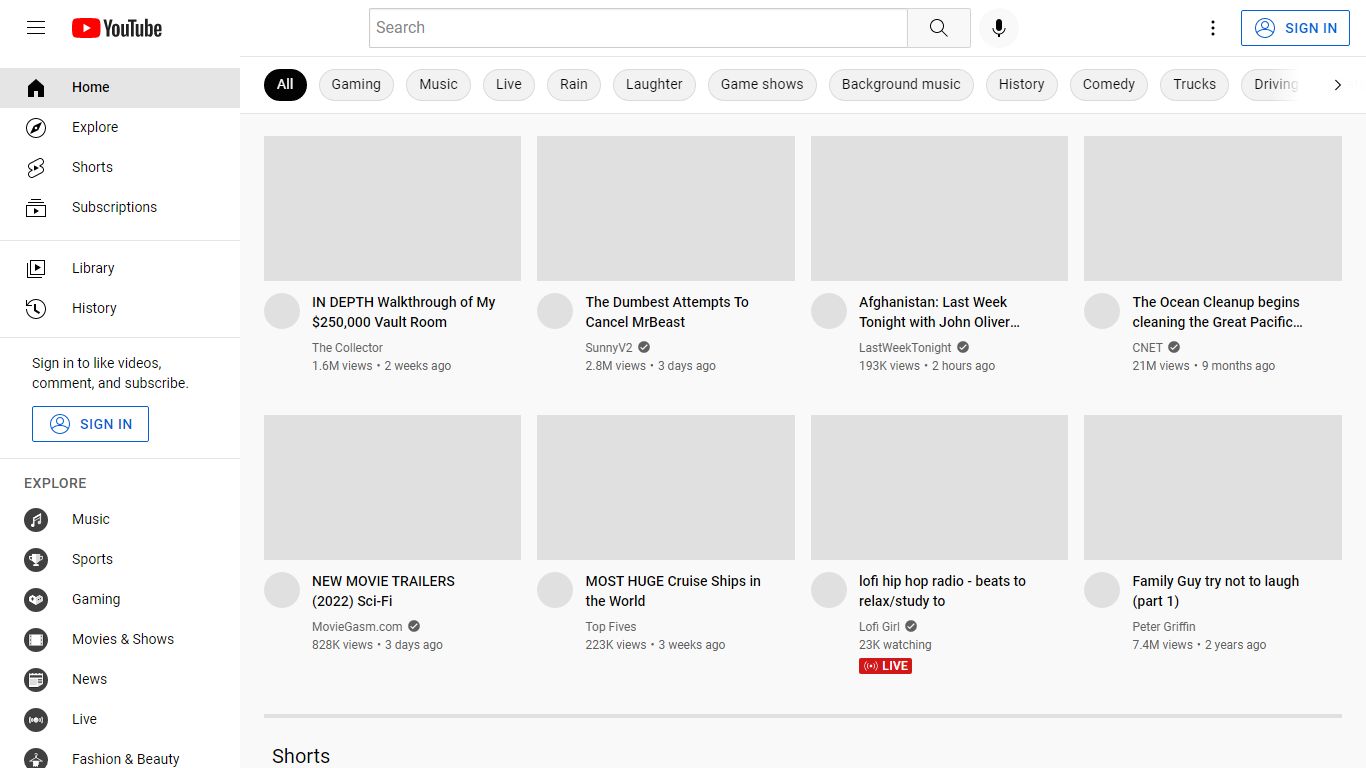Open Top Fives channel avatar
This screenshot has height=768, width=1366.
pos(555,590)
